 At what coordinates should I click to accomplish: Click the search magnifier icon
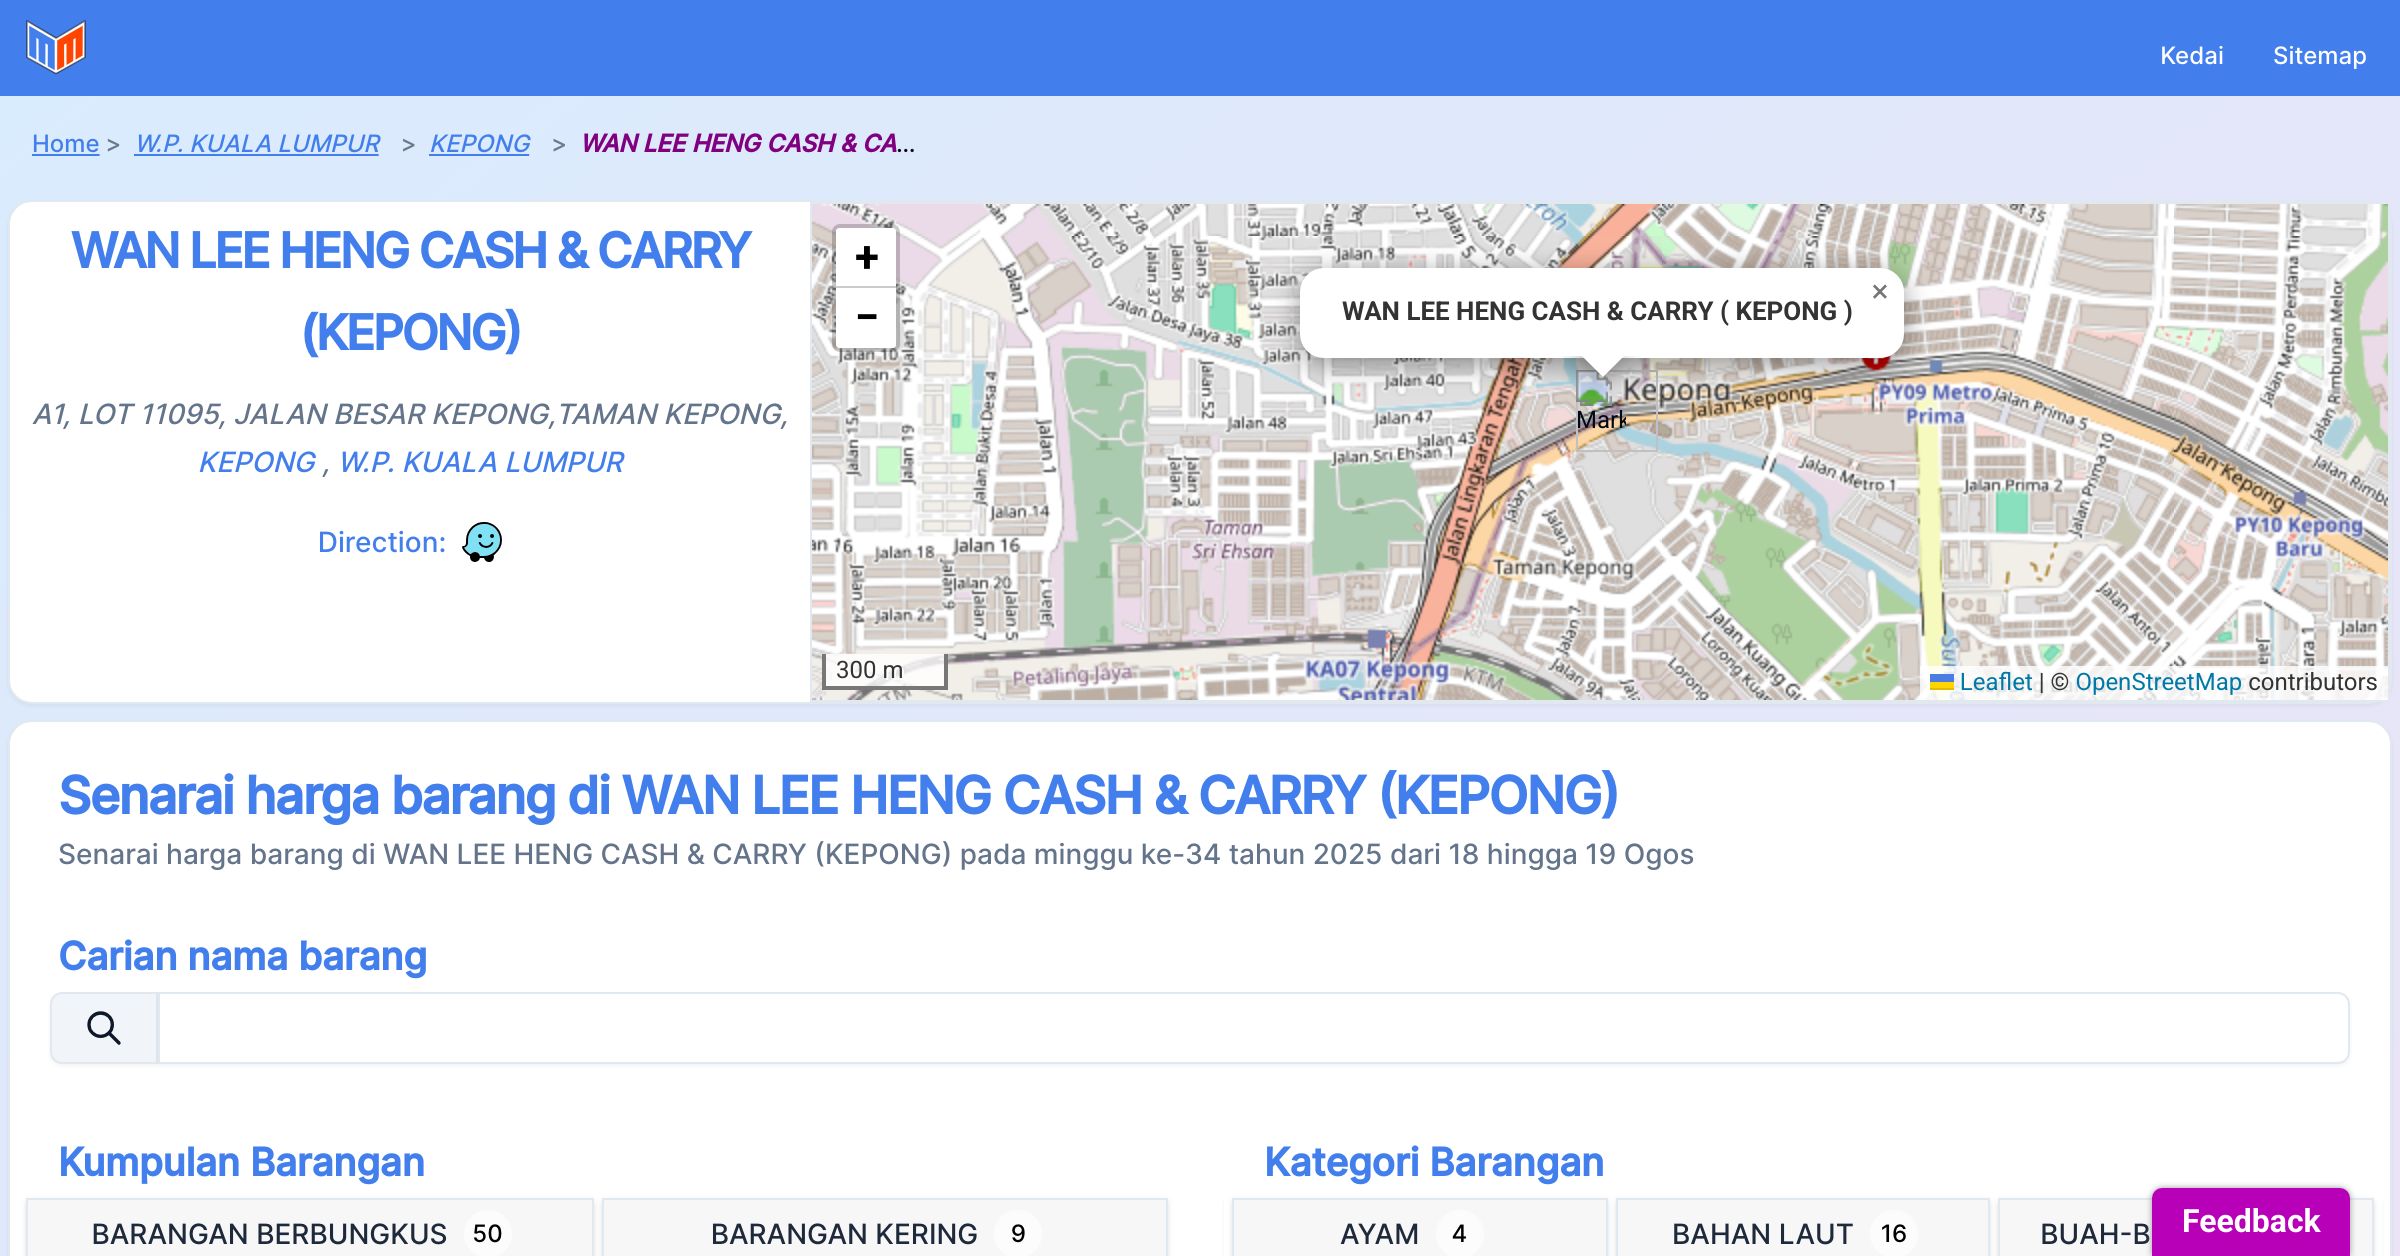104,1028
